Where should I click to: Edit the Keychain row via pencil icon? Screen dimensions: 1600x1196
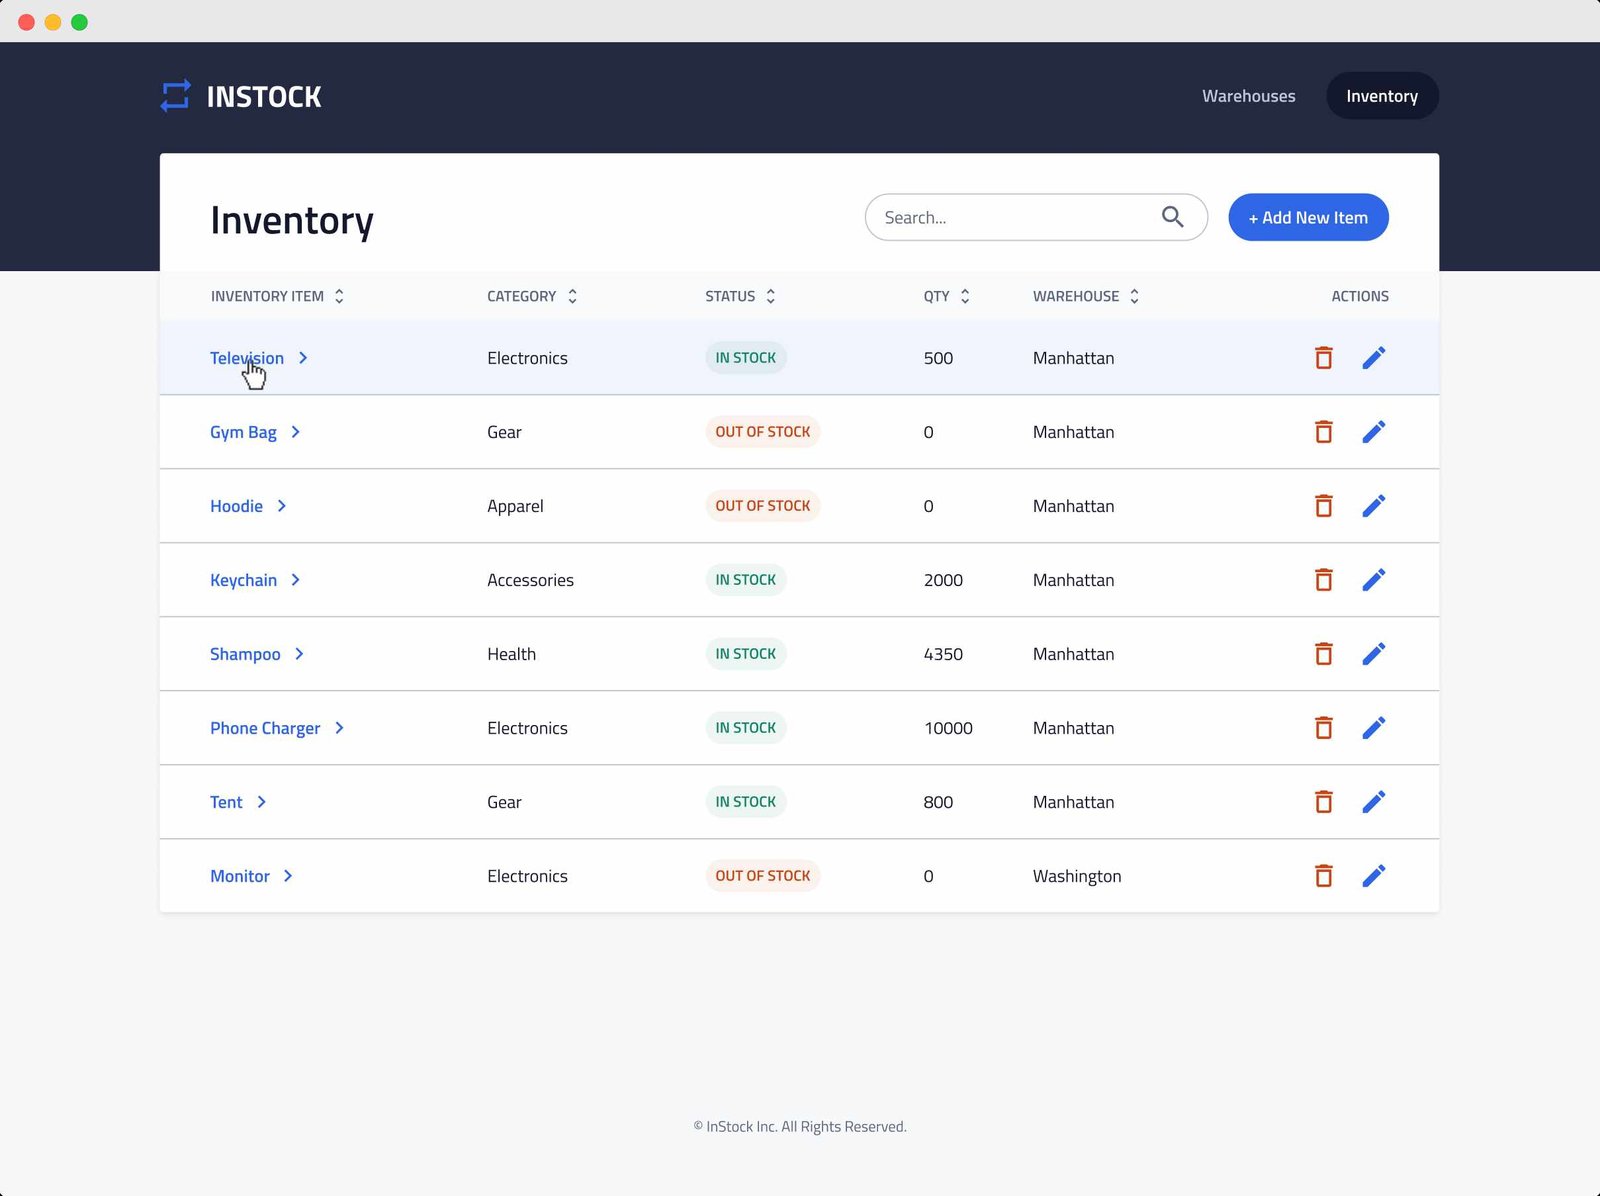tap(1374, 580)
